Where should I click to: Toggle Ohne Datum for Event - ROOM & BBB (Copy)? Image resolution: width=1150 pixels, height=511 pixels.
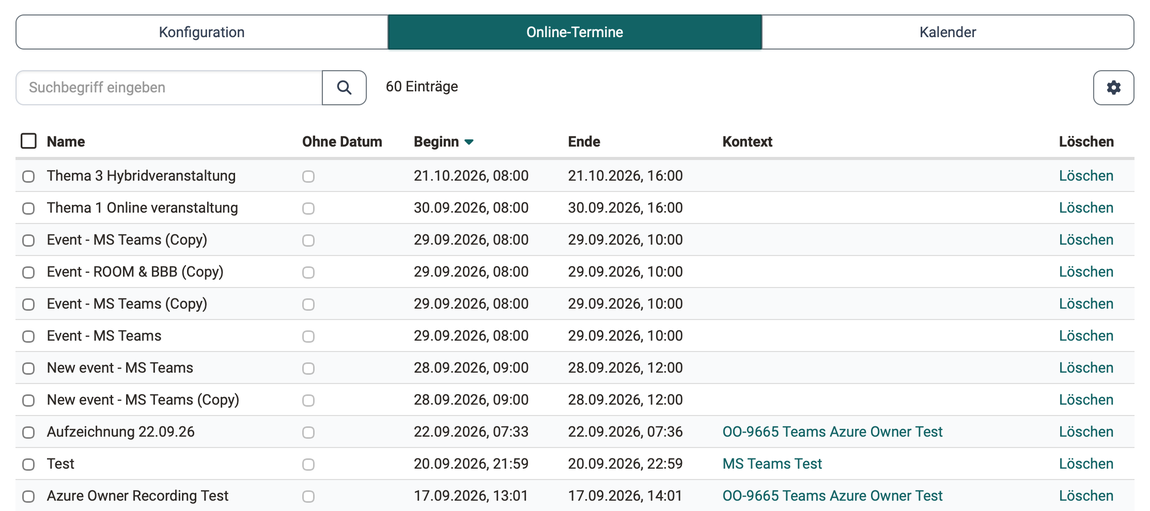click(x=308, y=272)
